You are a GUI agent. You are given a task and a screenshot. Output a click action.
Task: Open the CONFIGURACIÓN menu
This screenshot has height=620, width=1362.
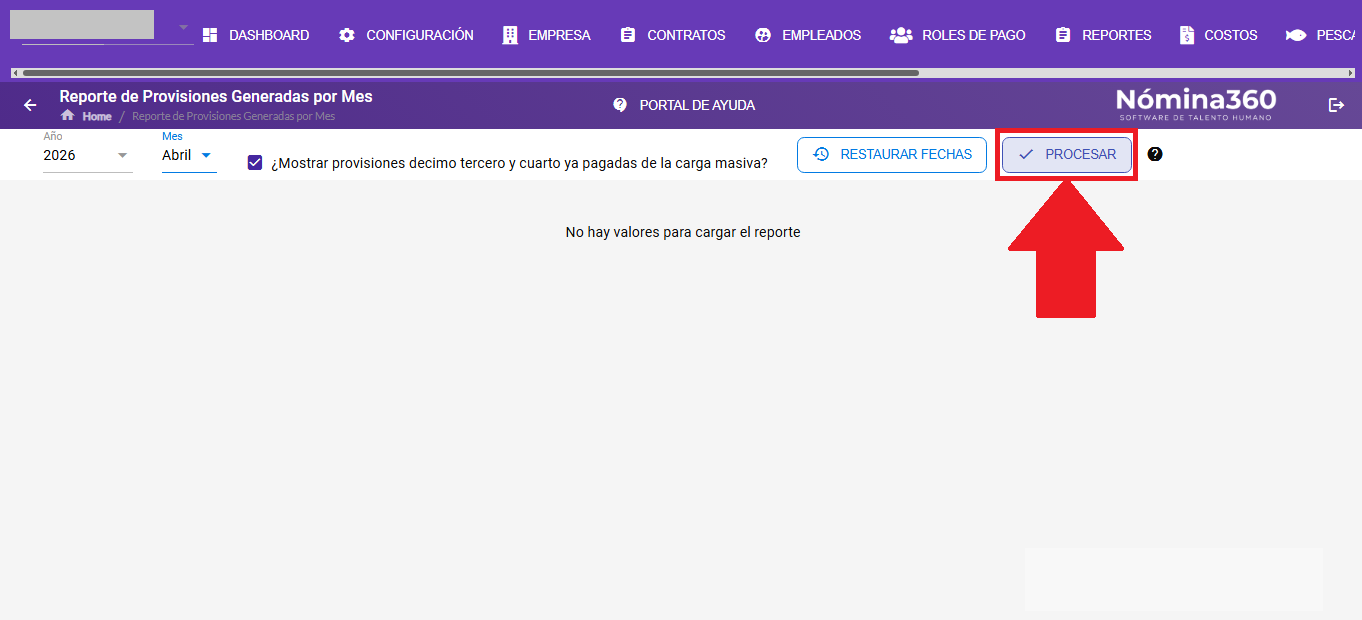click(406, 35)
